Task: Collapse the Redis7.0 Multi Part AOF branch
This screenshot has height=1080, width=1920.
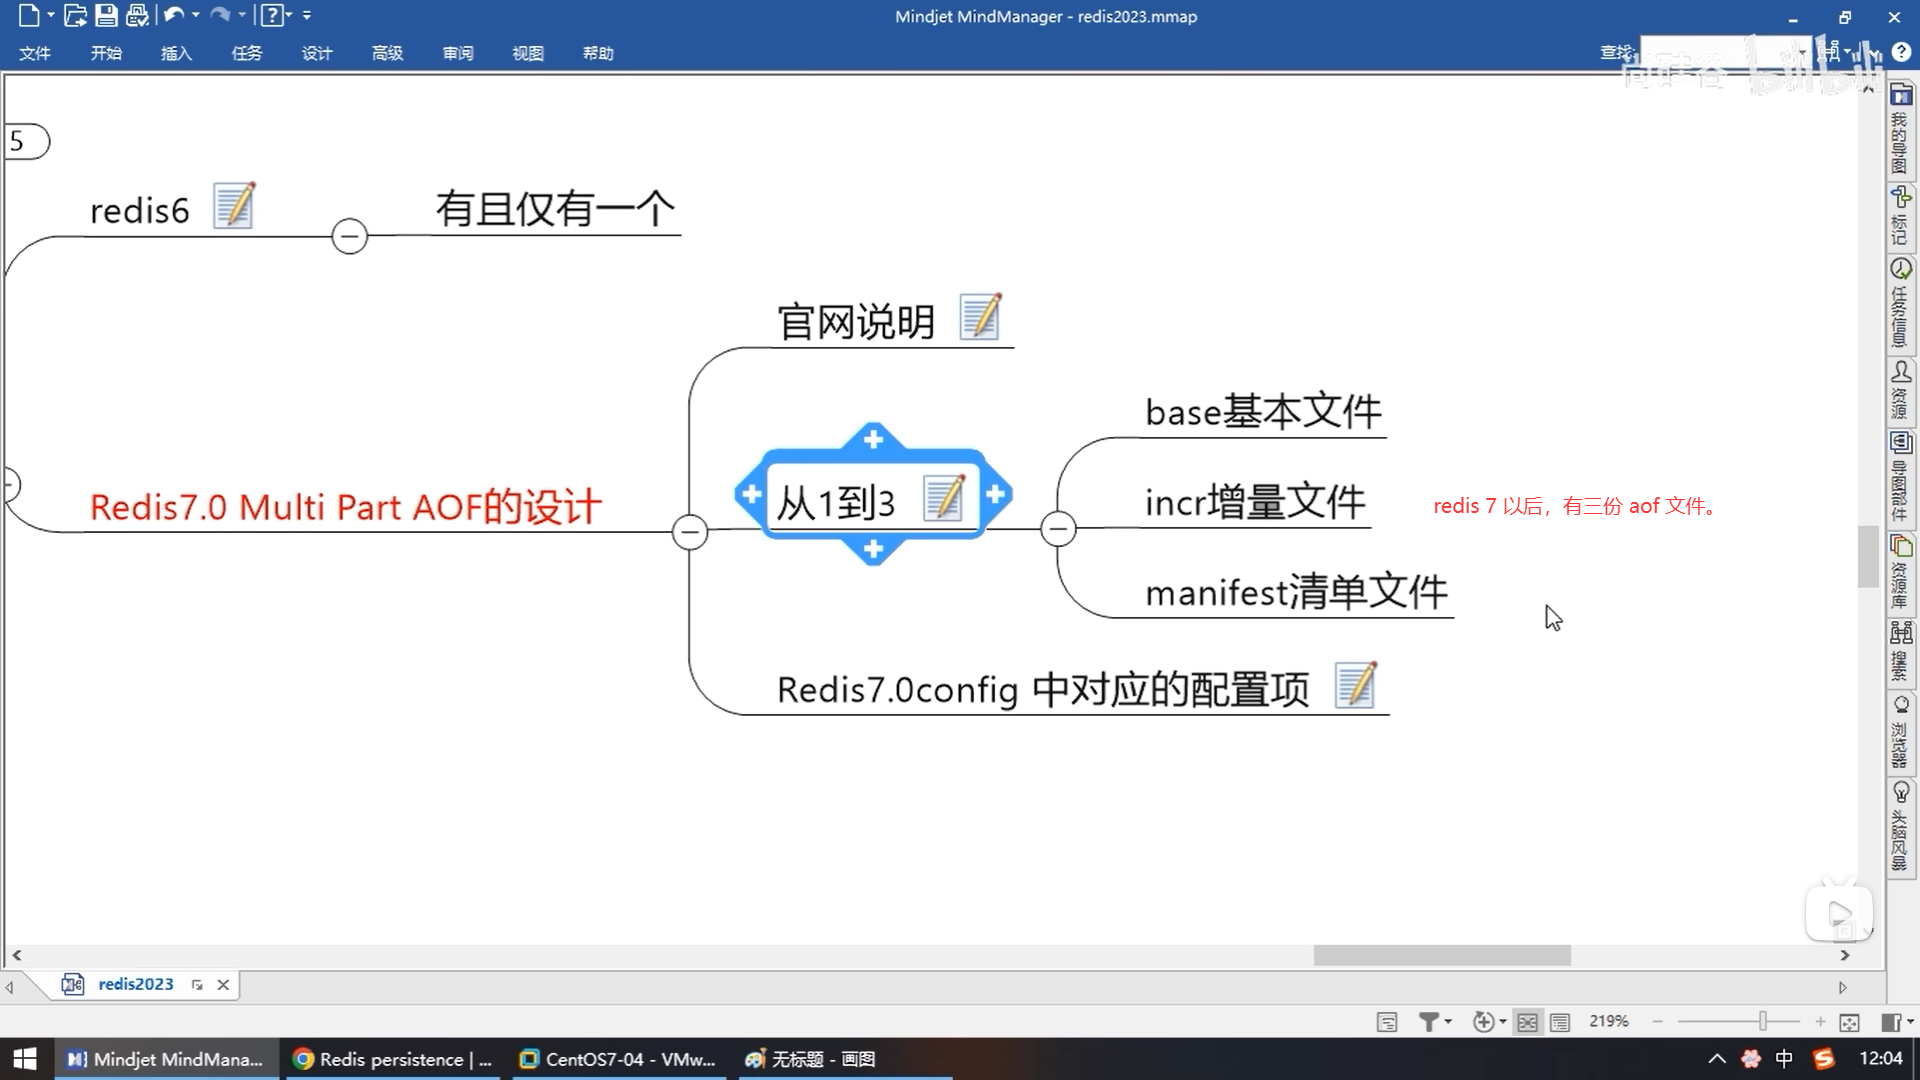Action: [x=690, y=532]
